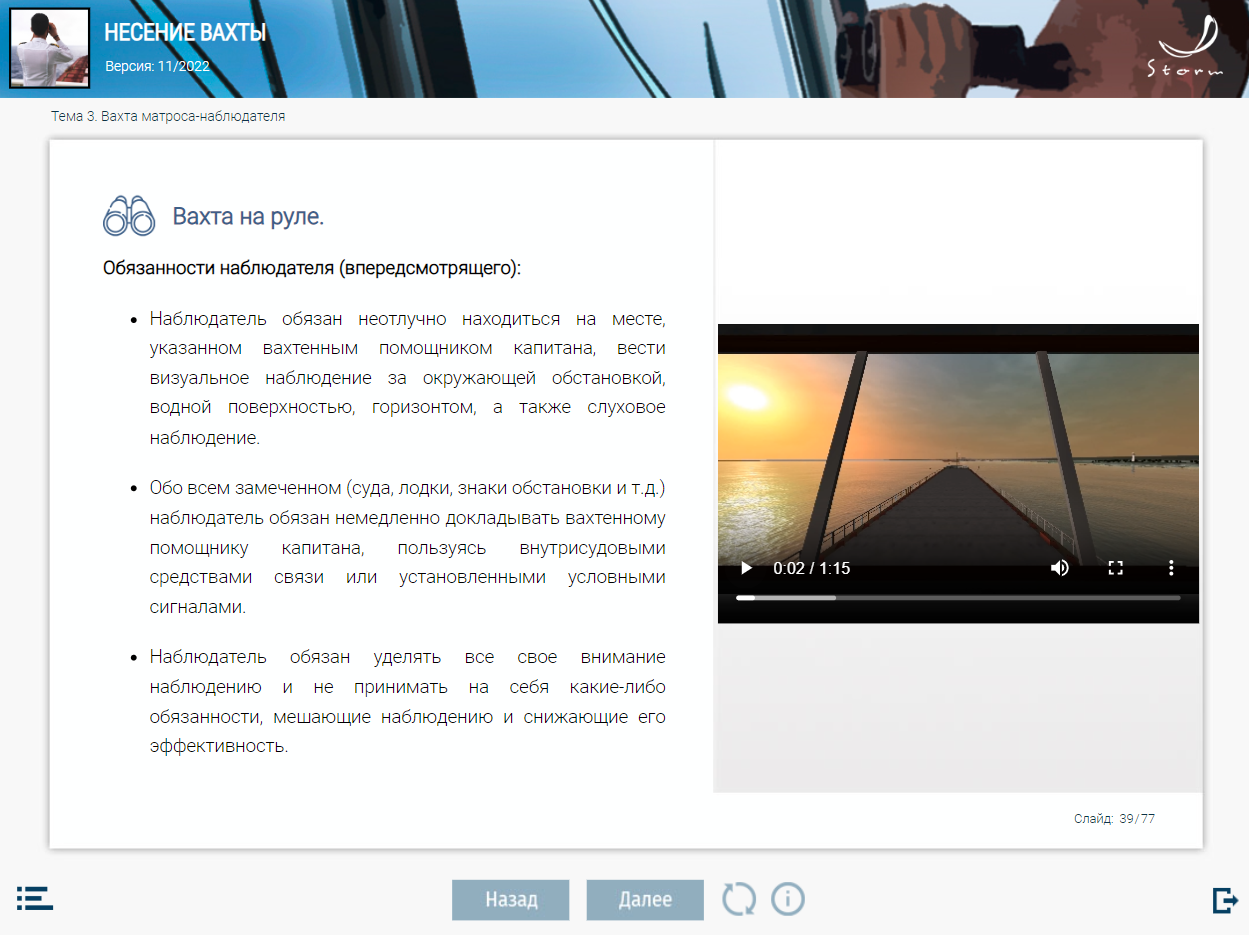Mute the video sound
The image size is (1249, 935).
(1060, 568)
